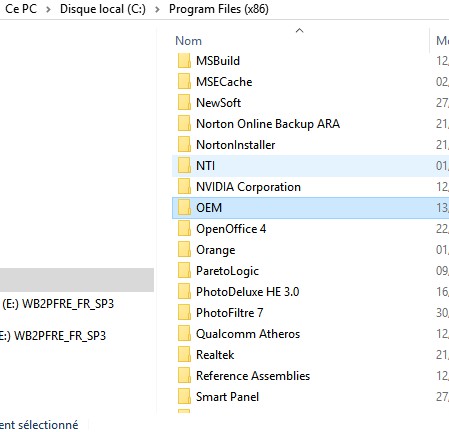Click the ParetoLogic folder icon
The height and width of the screenshot is (432, 449).
(184, 271)
